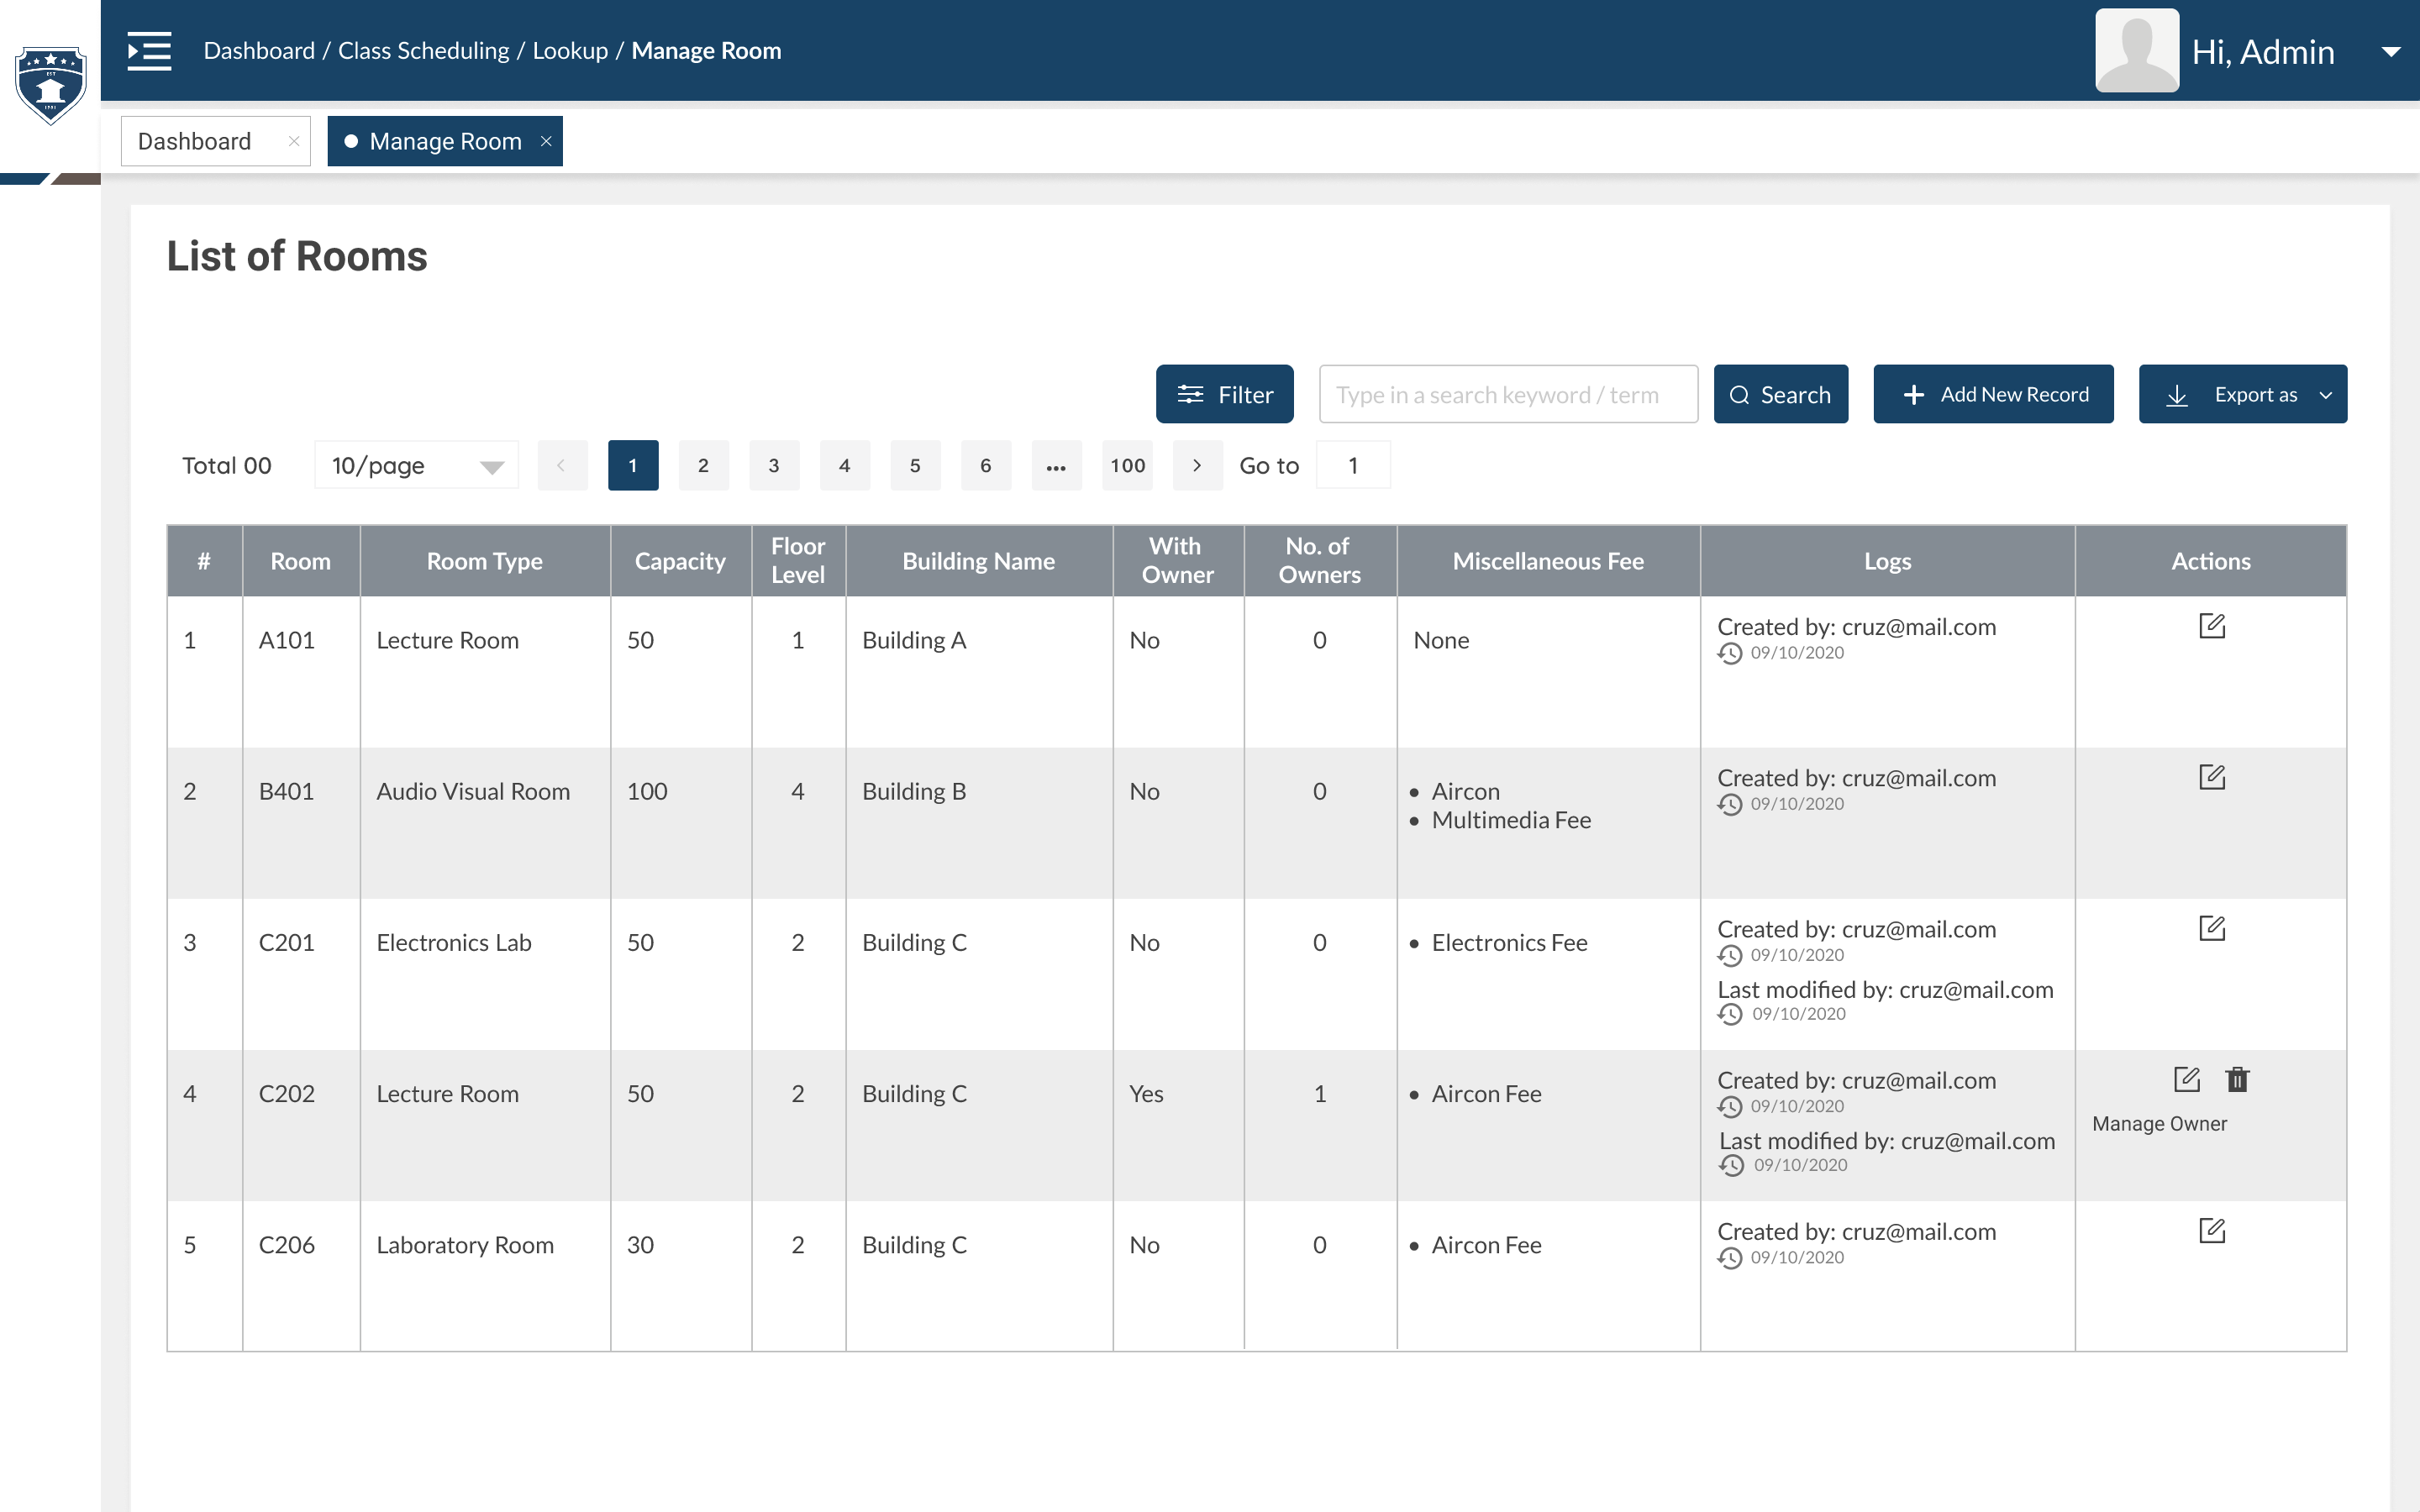
Task: Click the edit icon for room C201
Action: point(2212,928)
